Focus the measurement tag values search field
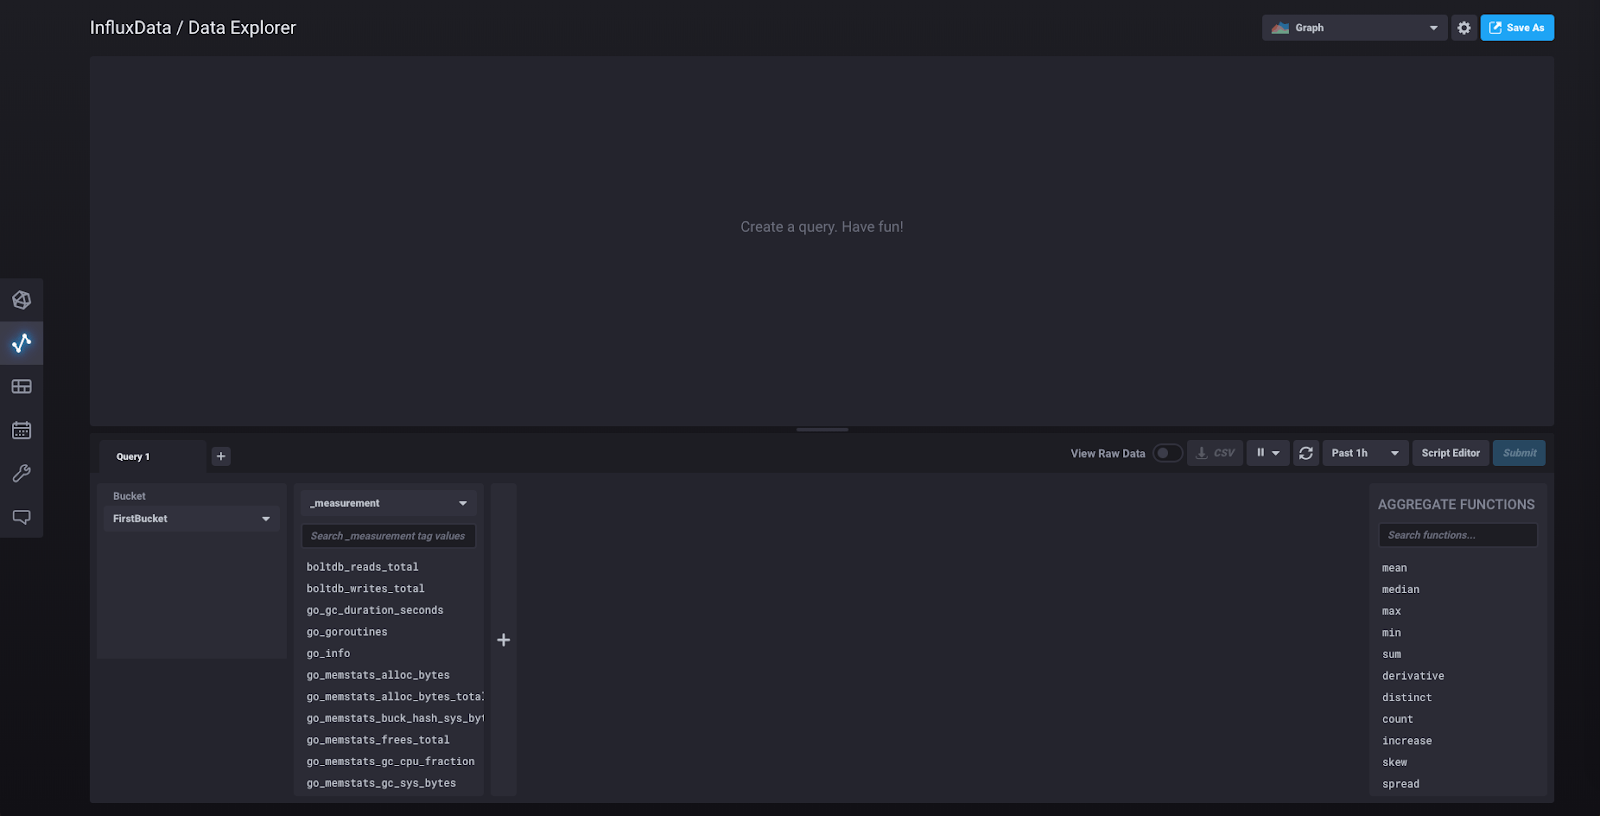The image size is (1600, 816). click(389, 536)
